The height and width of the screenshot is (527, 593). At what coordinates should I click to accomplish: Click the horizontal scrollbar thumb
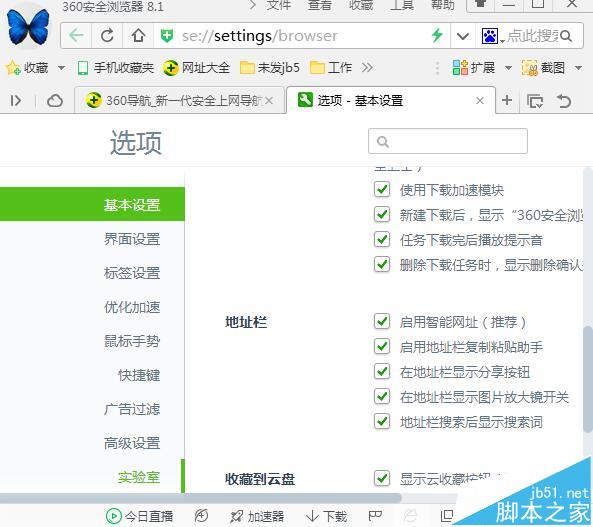coord(200,498)
